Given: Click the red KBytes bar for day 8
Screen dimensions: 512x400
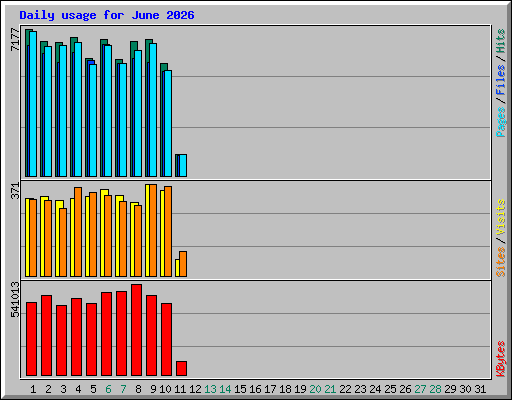Looking at the screenshot, I should (x=137, y=330).
